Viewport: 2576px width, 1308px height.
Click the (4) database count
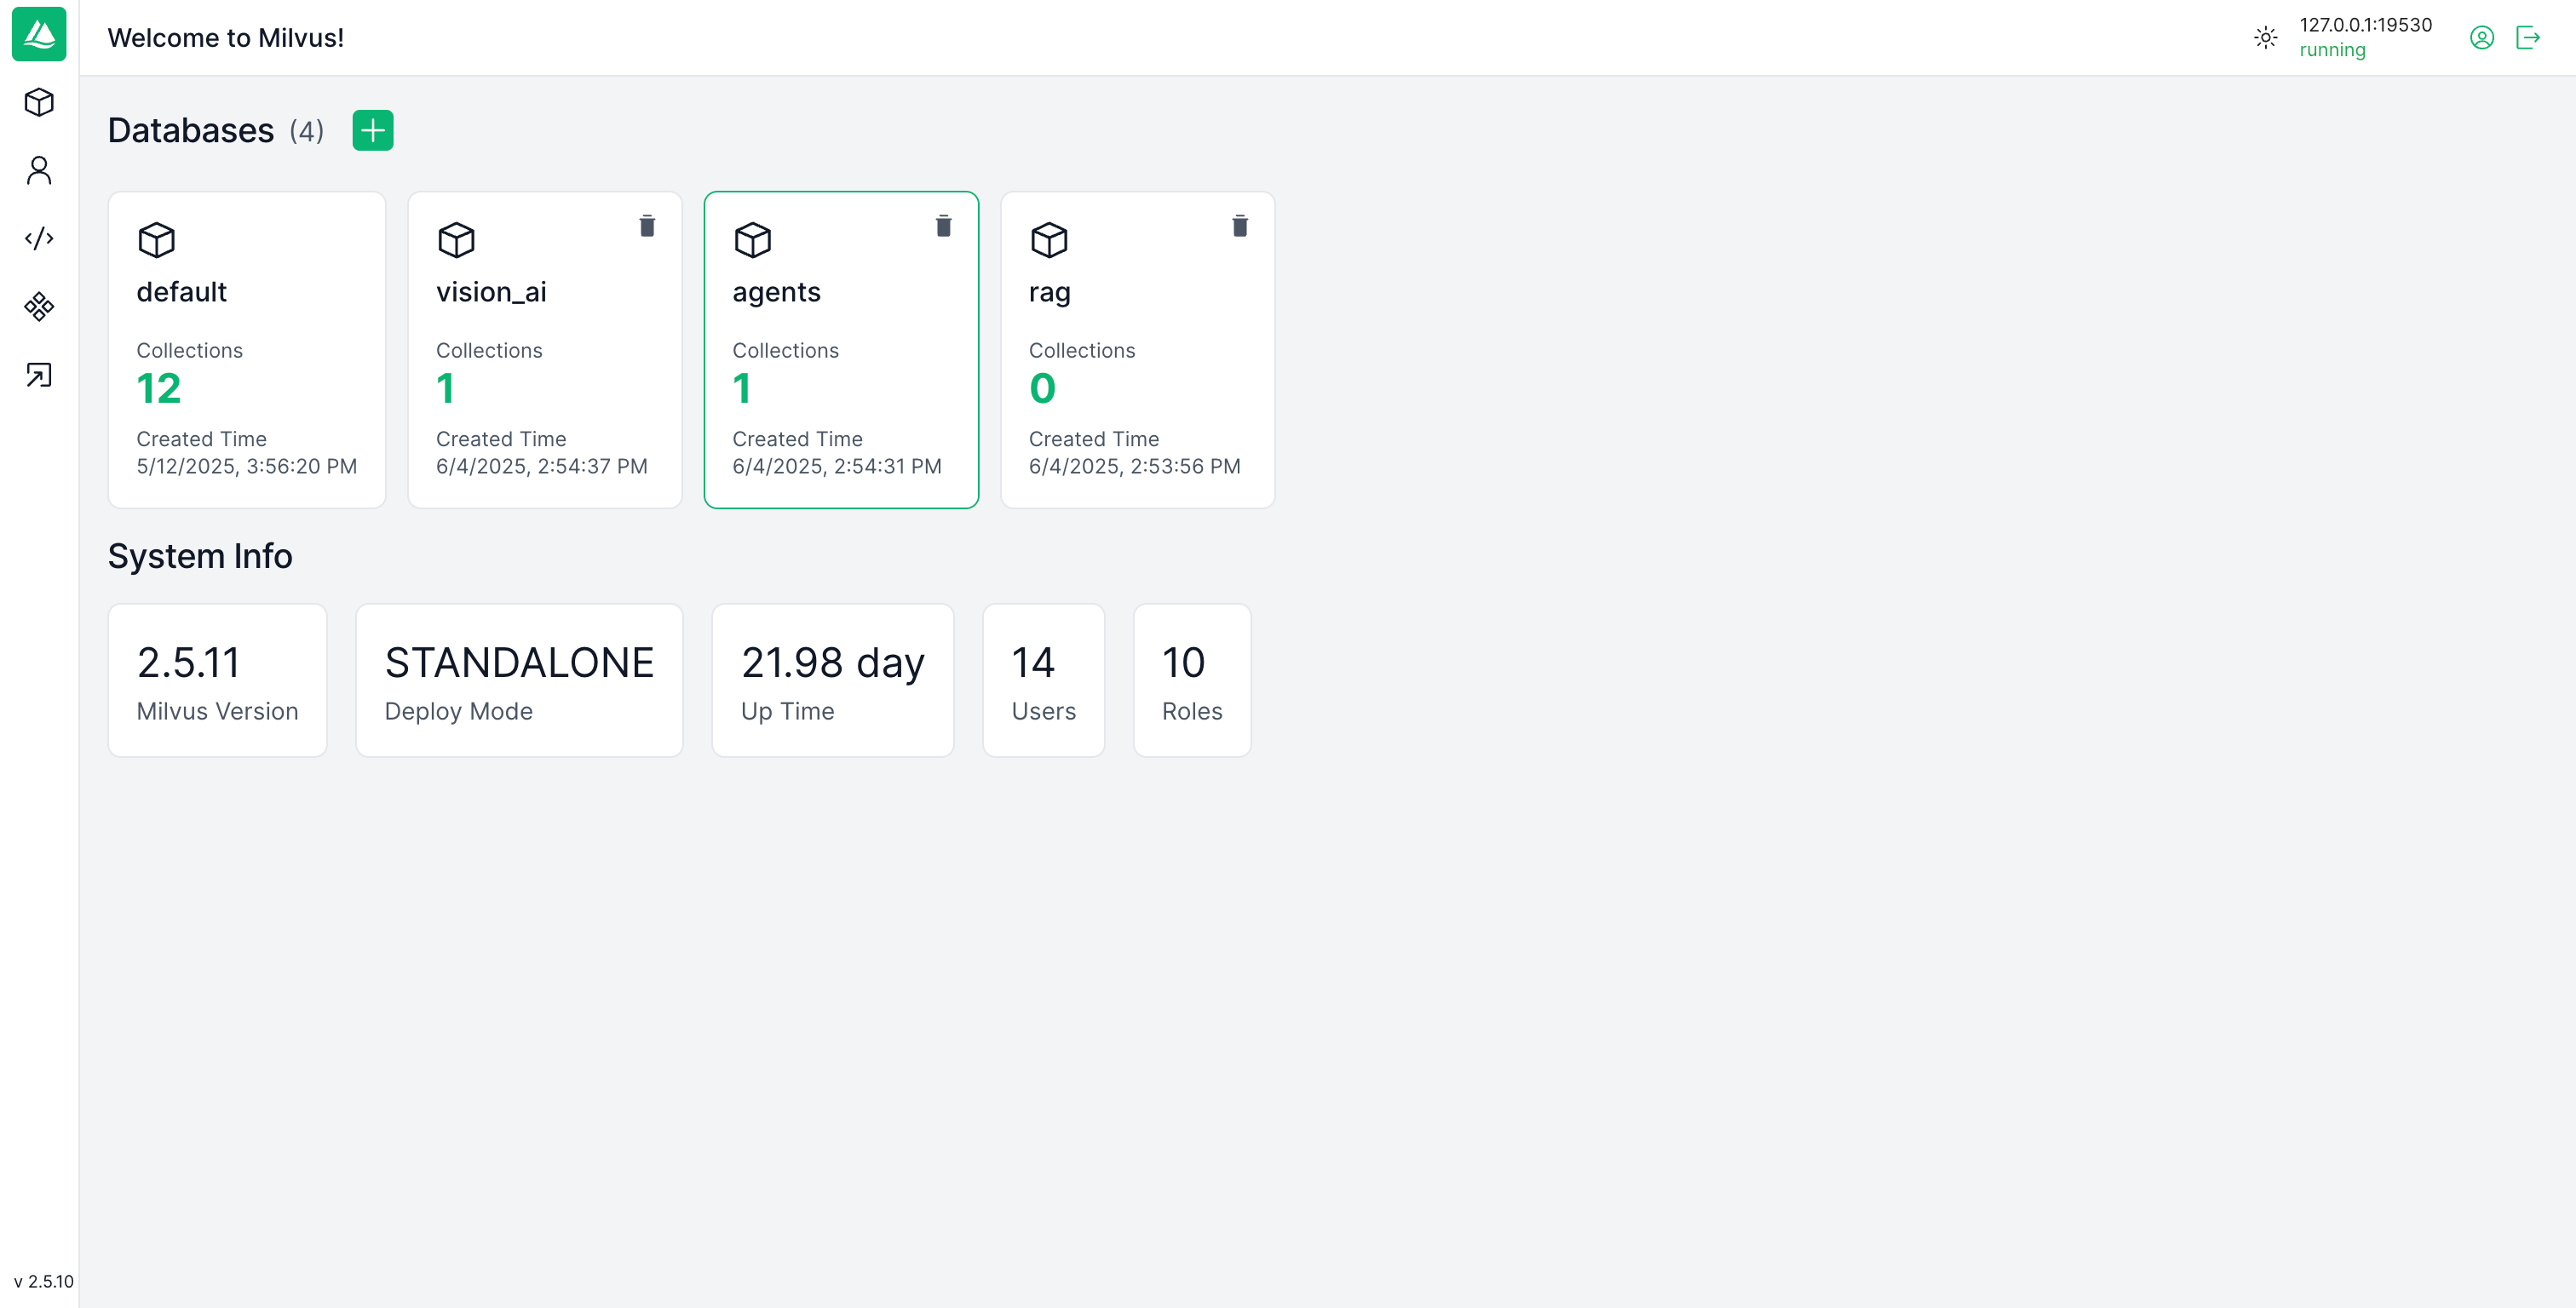[307, 131]
